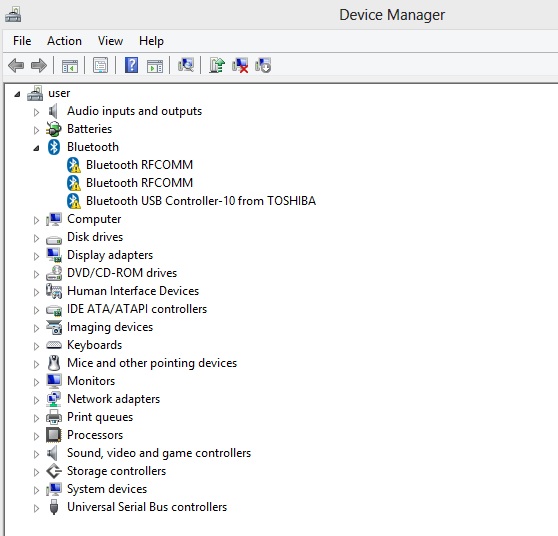Viewport: 558px width, 536px height.
Task: Expand IDE ATA/ATAPI controllers arrow
Action: (36, 310)
